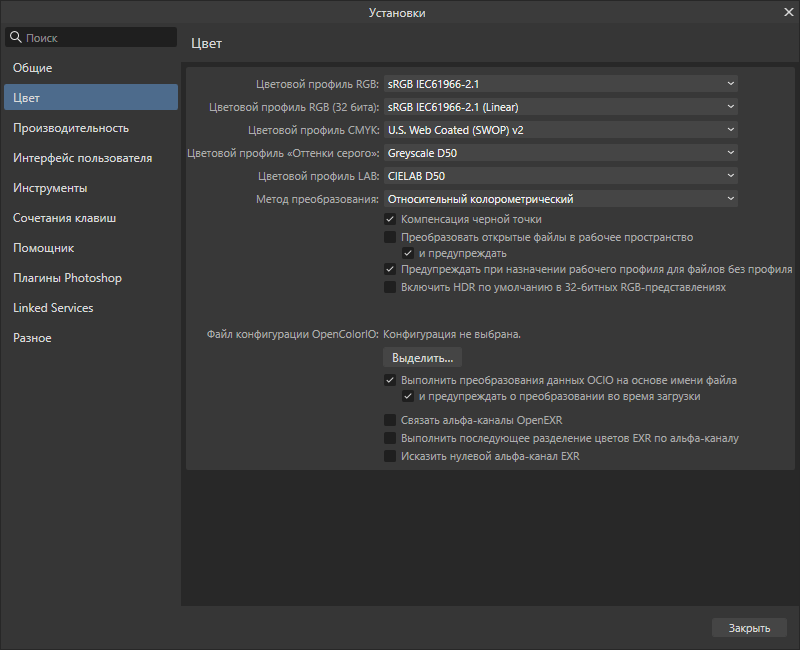Switch to Производительность section
Screen dimensions: 800x650
tap(71, 128)
